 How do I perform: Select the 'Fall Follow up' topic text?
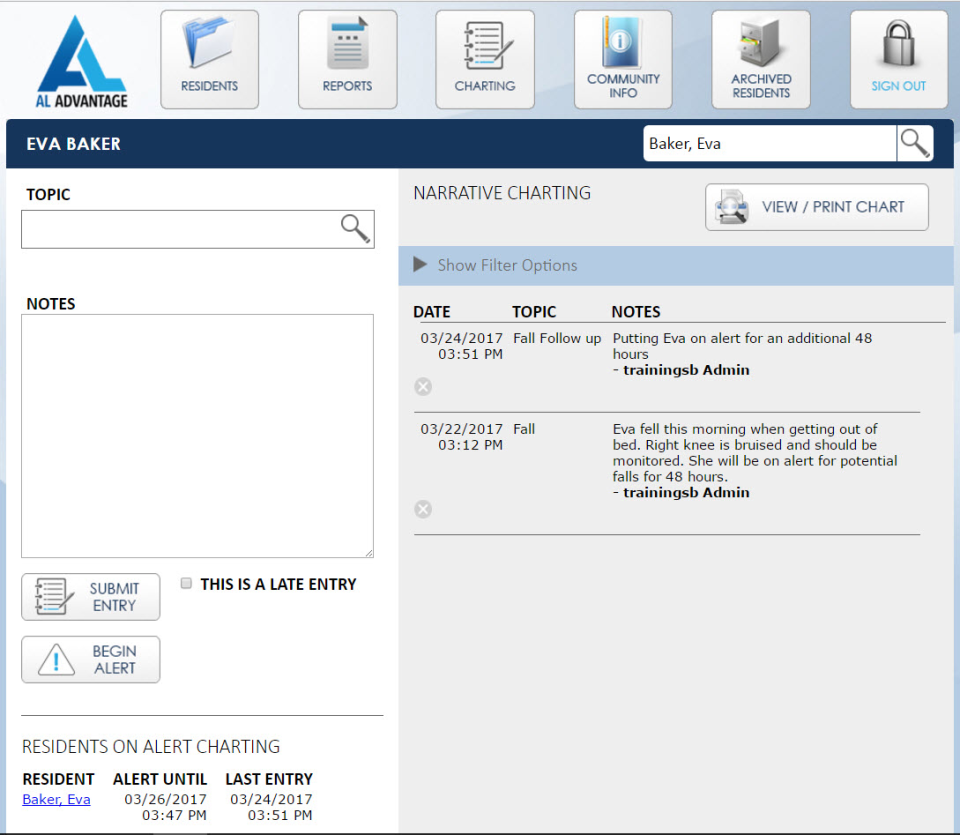click(557, 338)
